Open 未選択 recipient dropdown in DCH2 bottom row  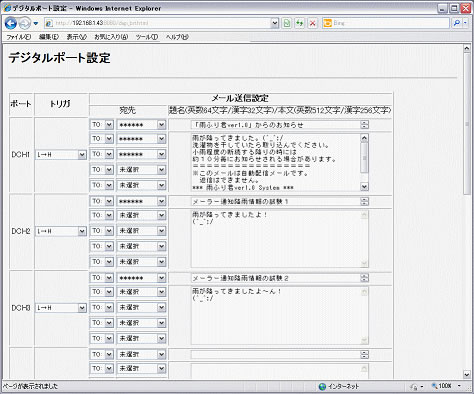click(x=141, y=262)
